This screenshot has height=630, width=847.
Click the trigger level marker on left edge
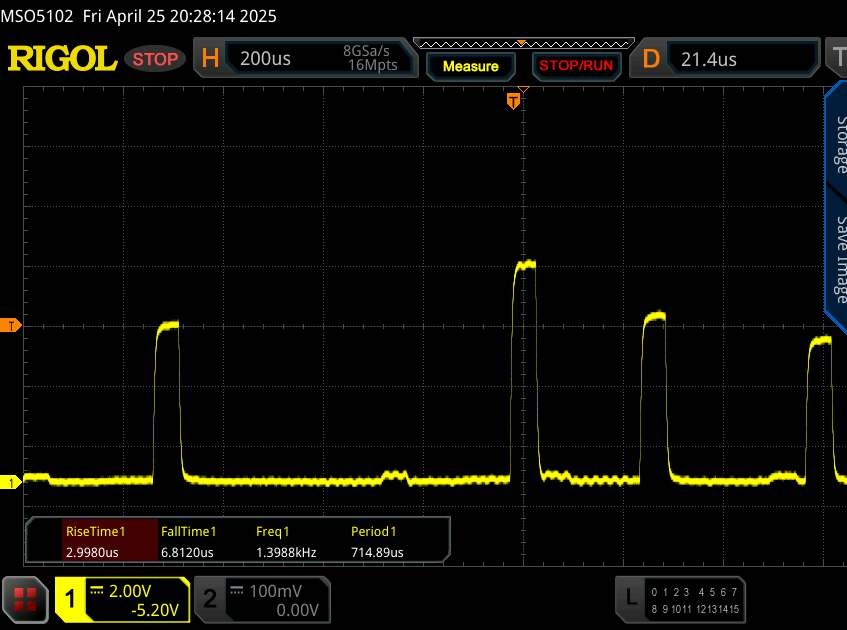click(11, 326)
